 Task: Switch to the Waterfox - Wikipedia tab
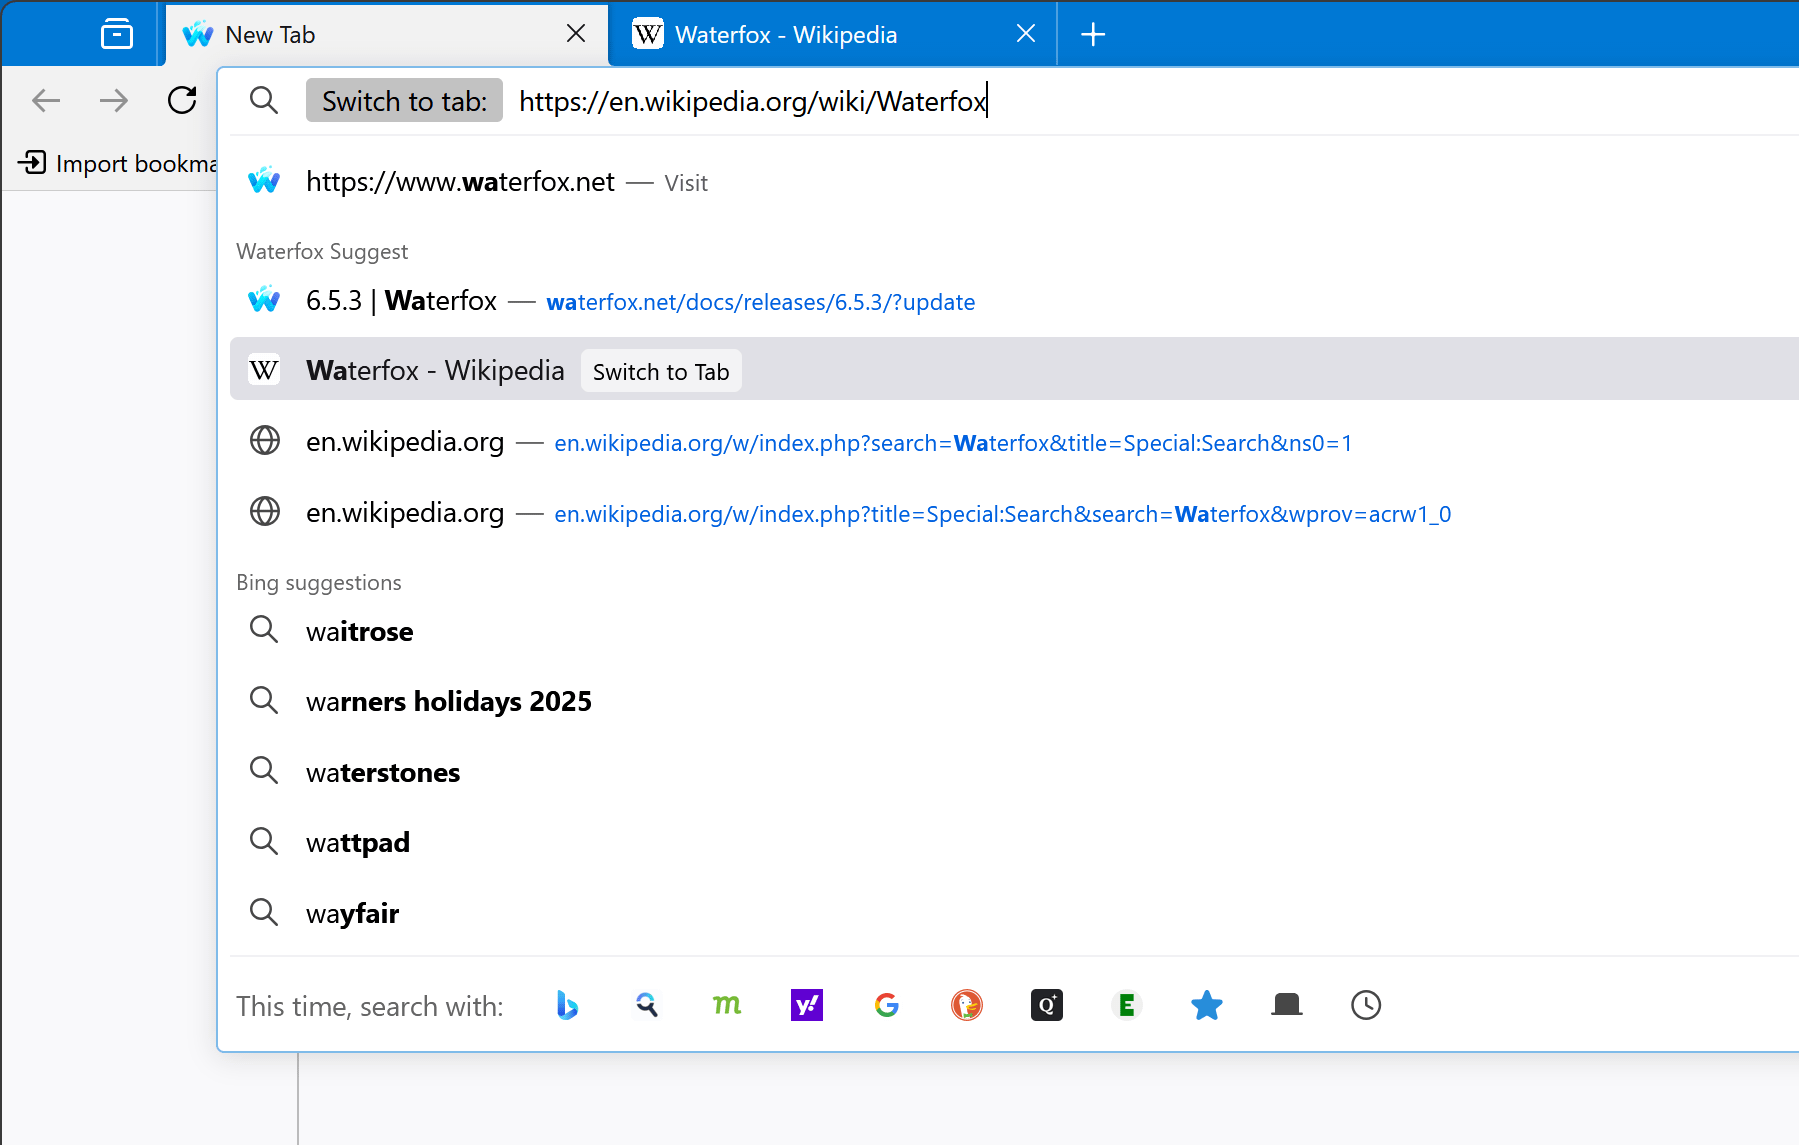pos(786,33)
